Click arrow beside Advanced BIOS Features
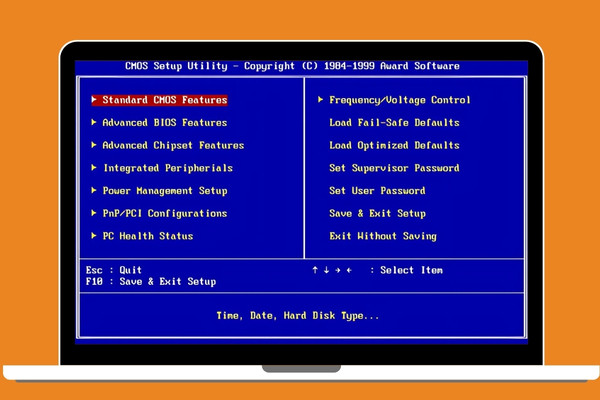Image resolution: width=600 pixels, height=400 pixels. 94,122
